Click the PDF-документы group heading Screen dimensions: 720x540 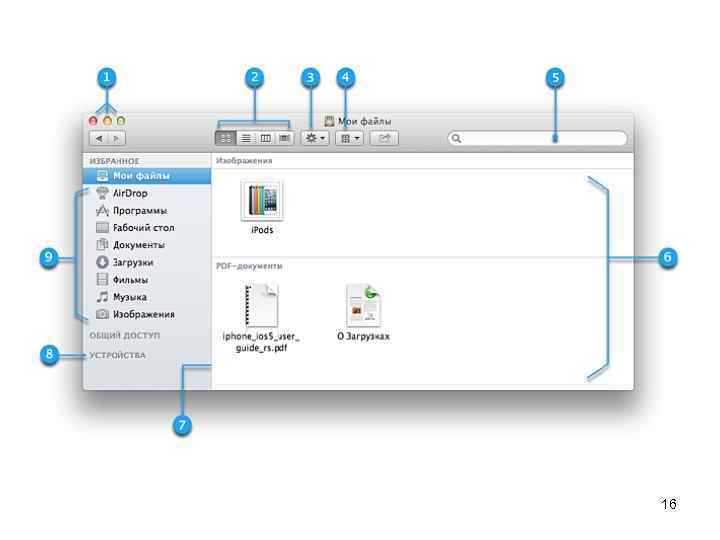(249, 266)
